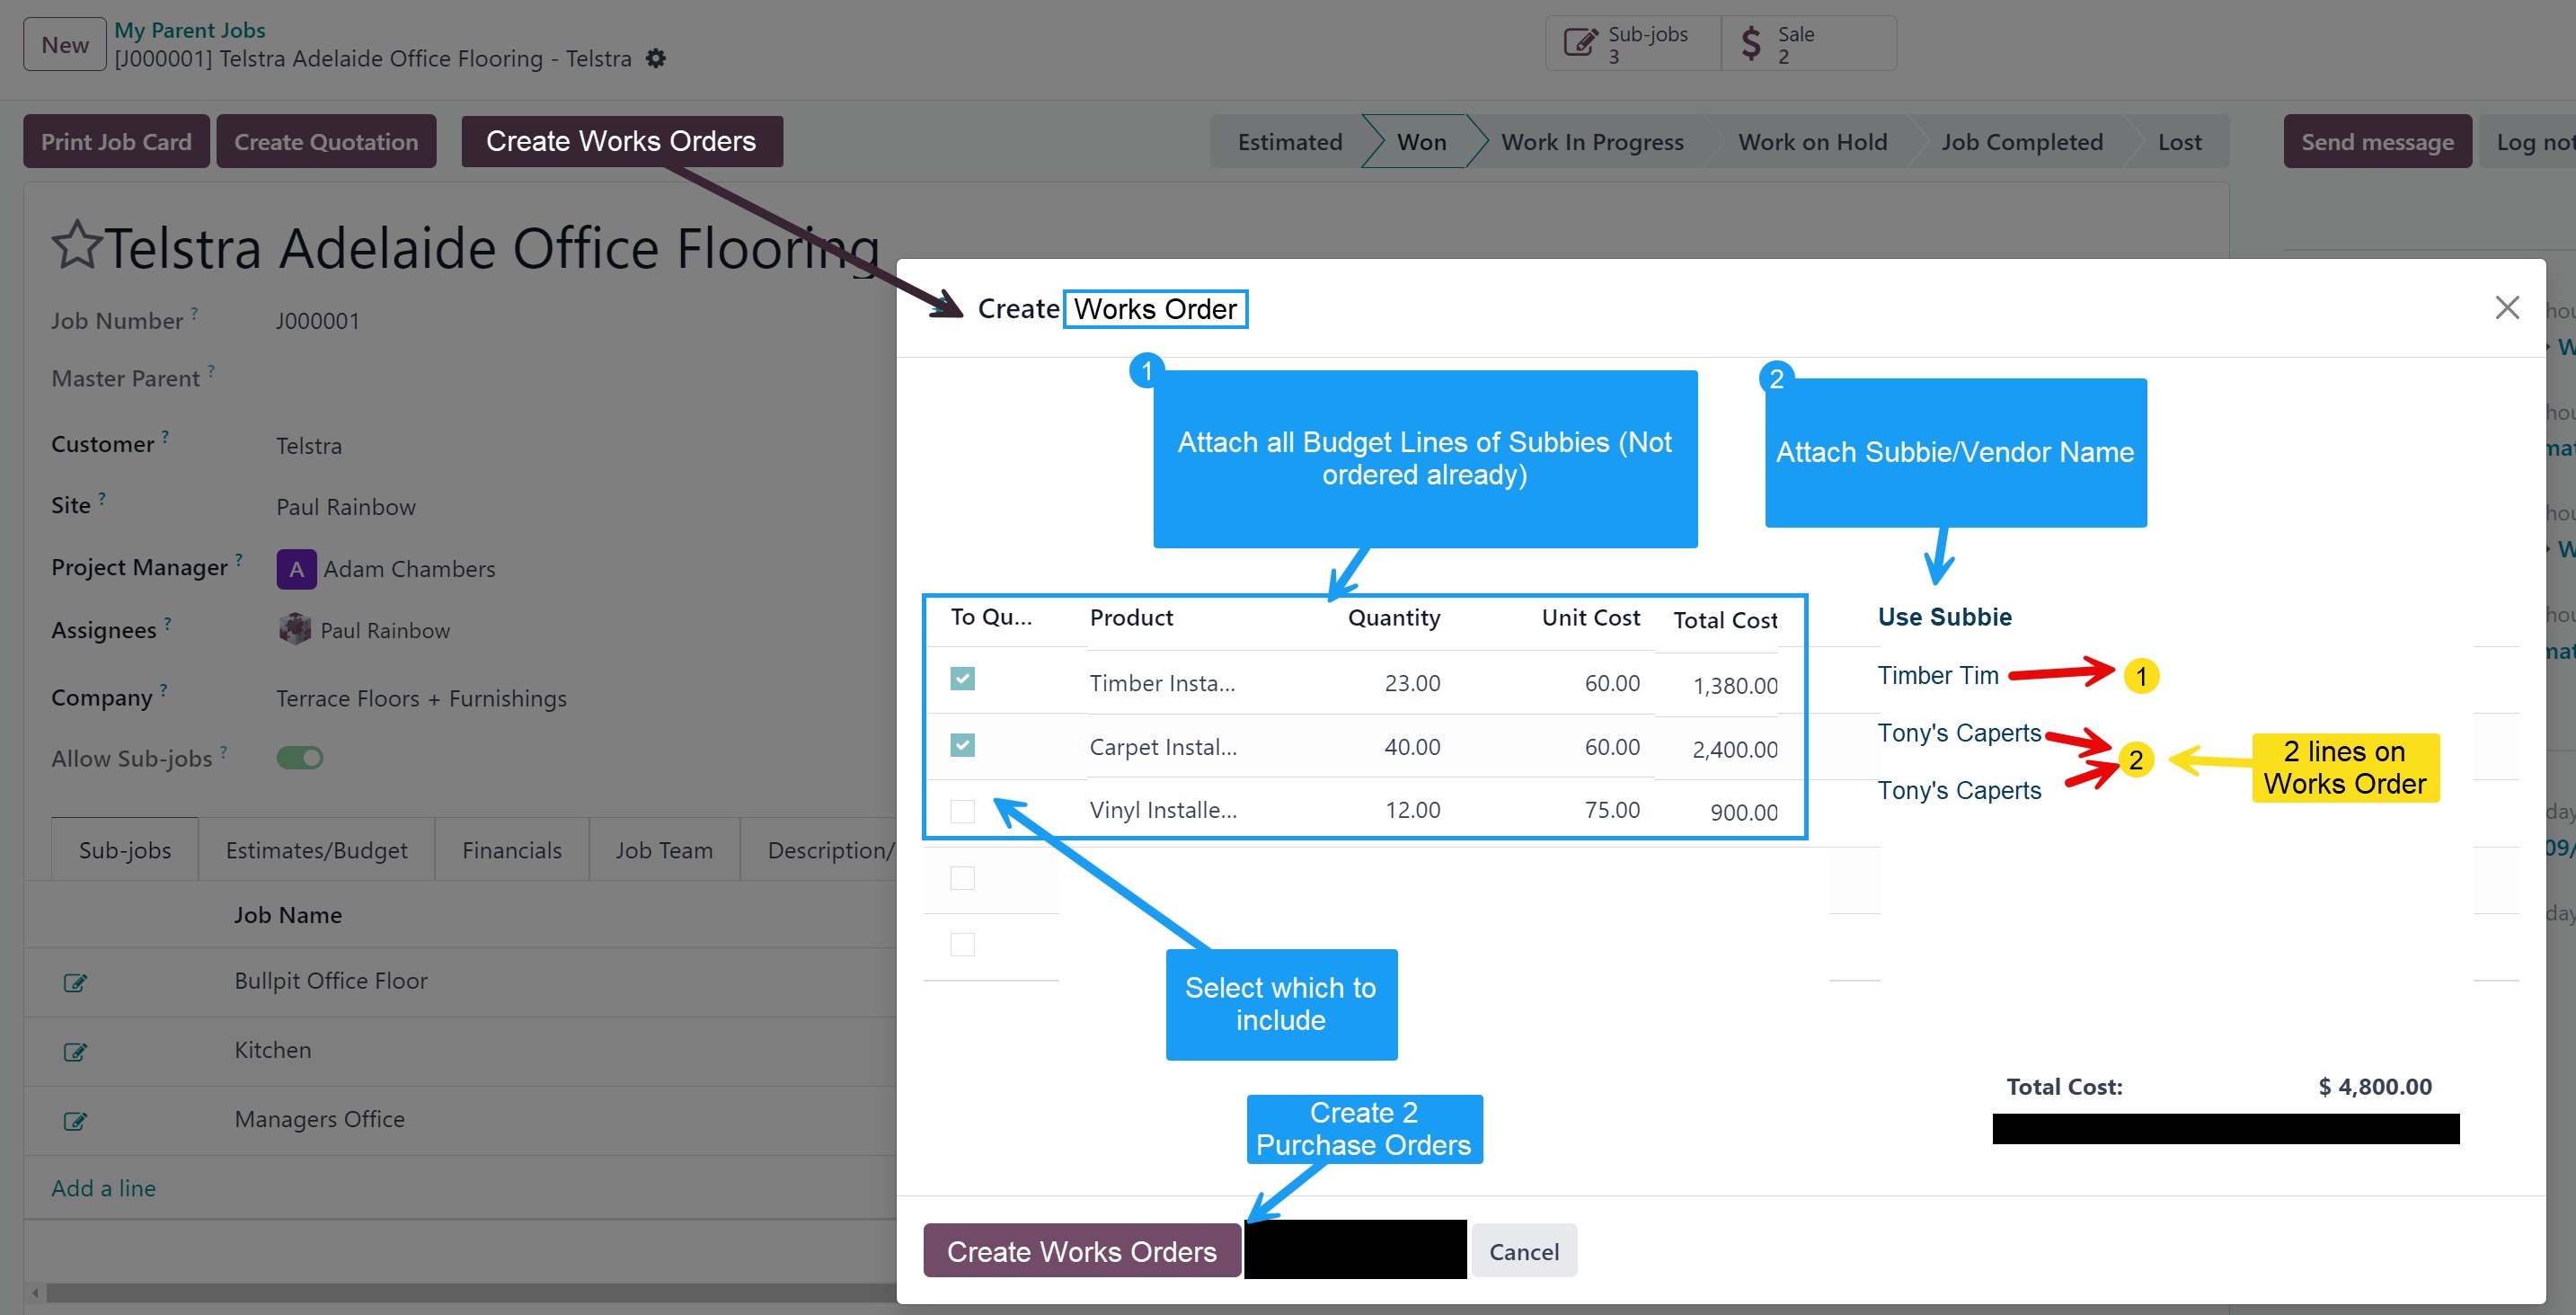Switch to the Estimates/Budget tab
Viewport: 2576px width, 1315px height.
click(316, 850)
